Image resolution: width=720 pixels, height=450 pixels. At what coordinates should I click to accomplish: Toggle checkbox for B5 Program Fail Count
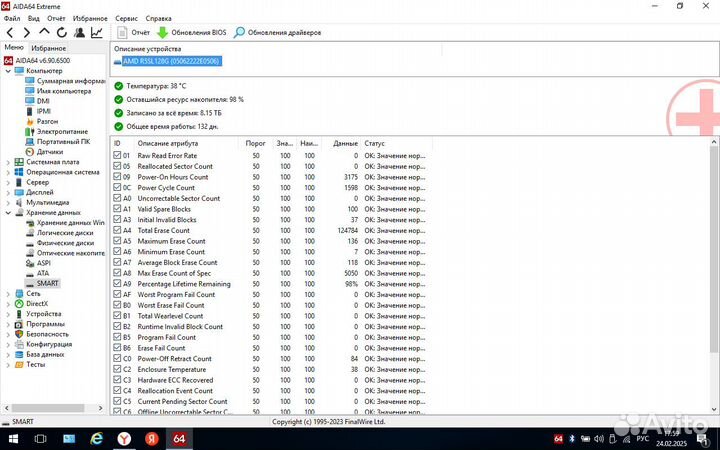117,337
